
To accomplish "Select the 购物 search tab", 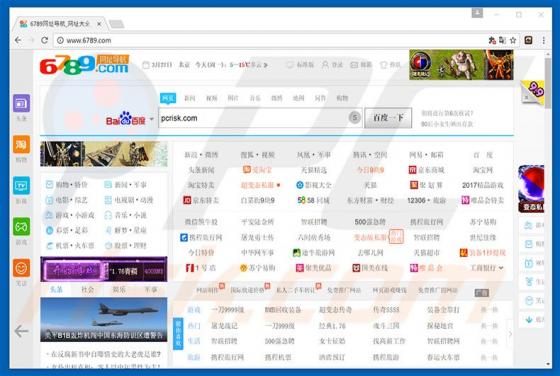I will [x=342, y=98].
